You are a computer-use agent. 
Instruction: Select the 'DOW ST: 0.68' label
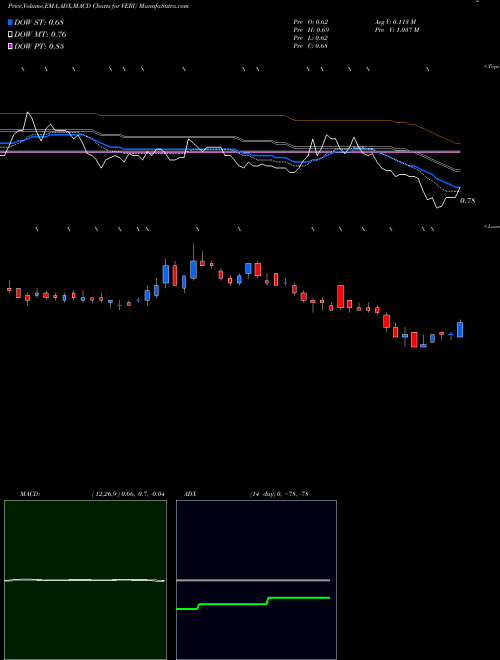[x=39, y=22]
